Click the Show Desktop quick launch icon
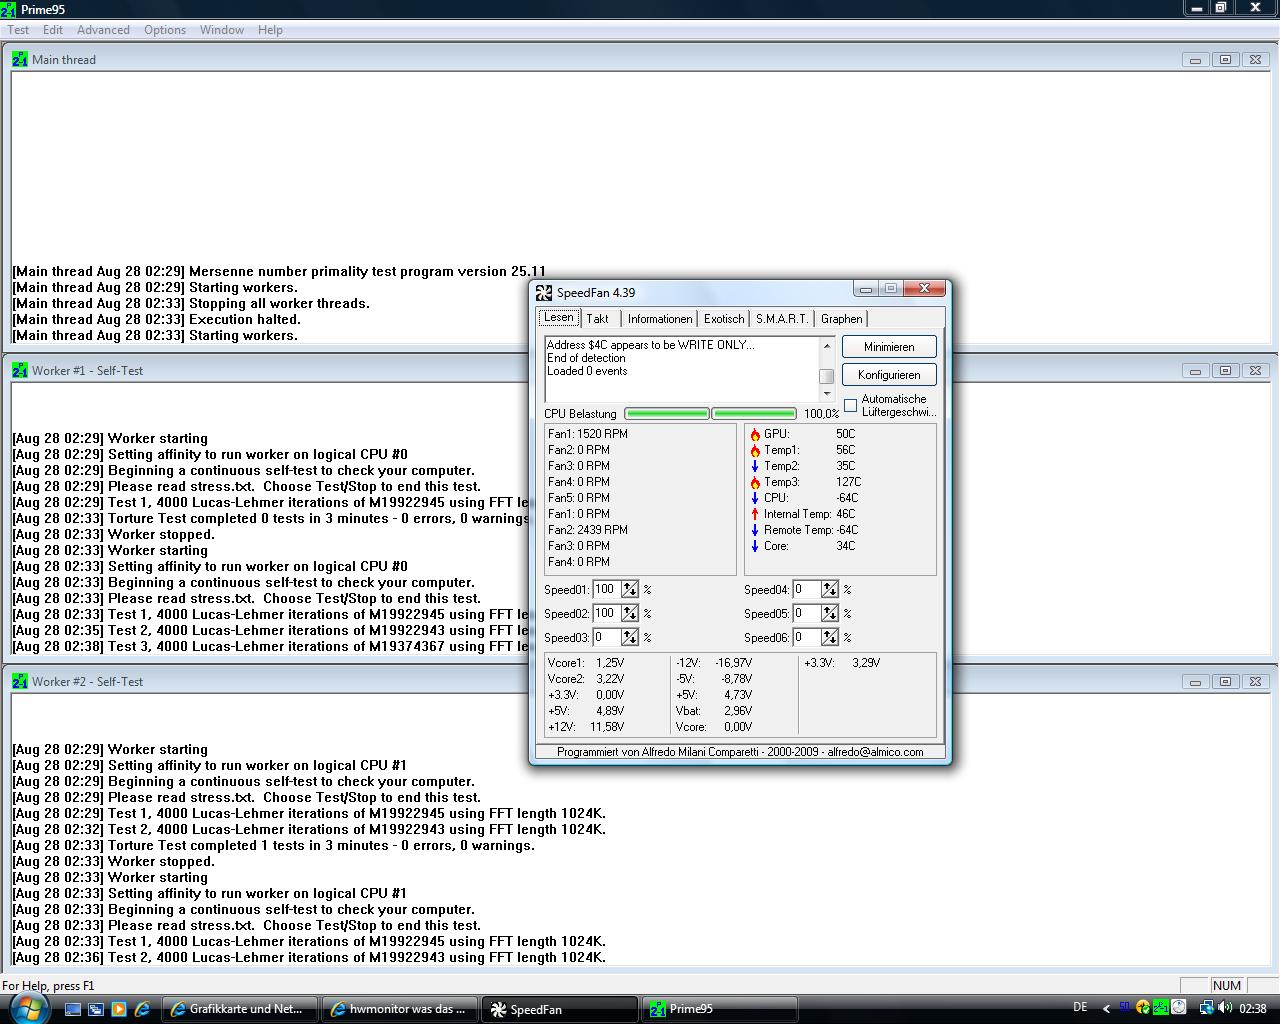The height and width of the screenshot is (1024, 1280). tap(73, 1009)
